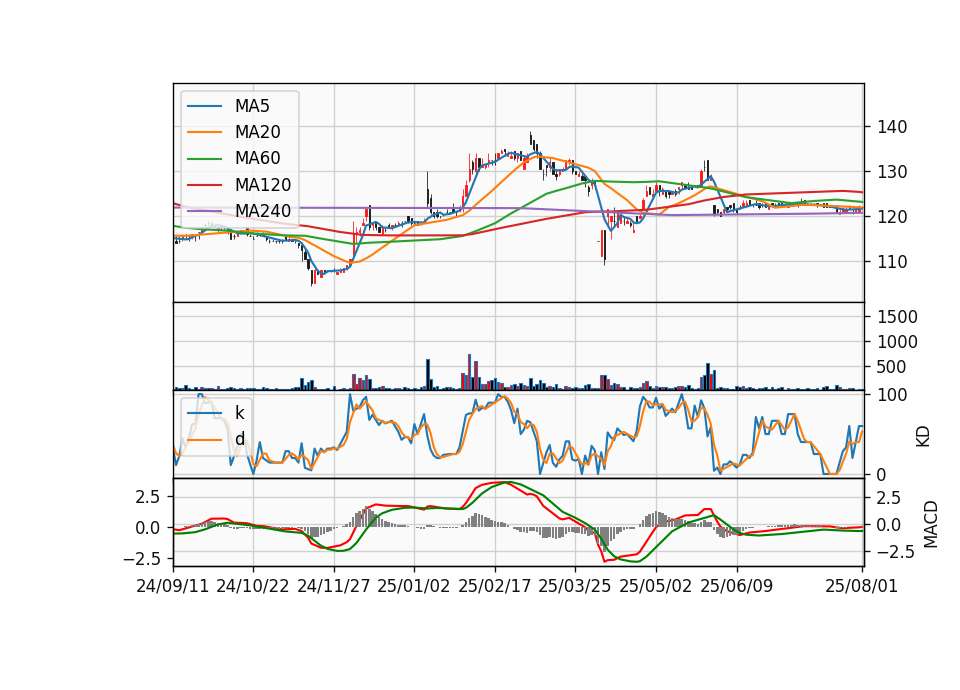Screen dimensions: 960x690
Task: Click the 120 price axis label
Action: tap(892, 217)
